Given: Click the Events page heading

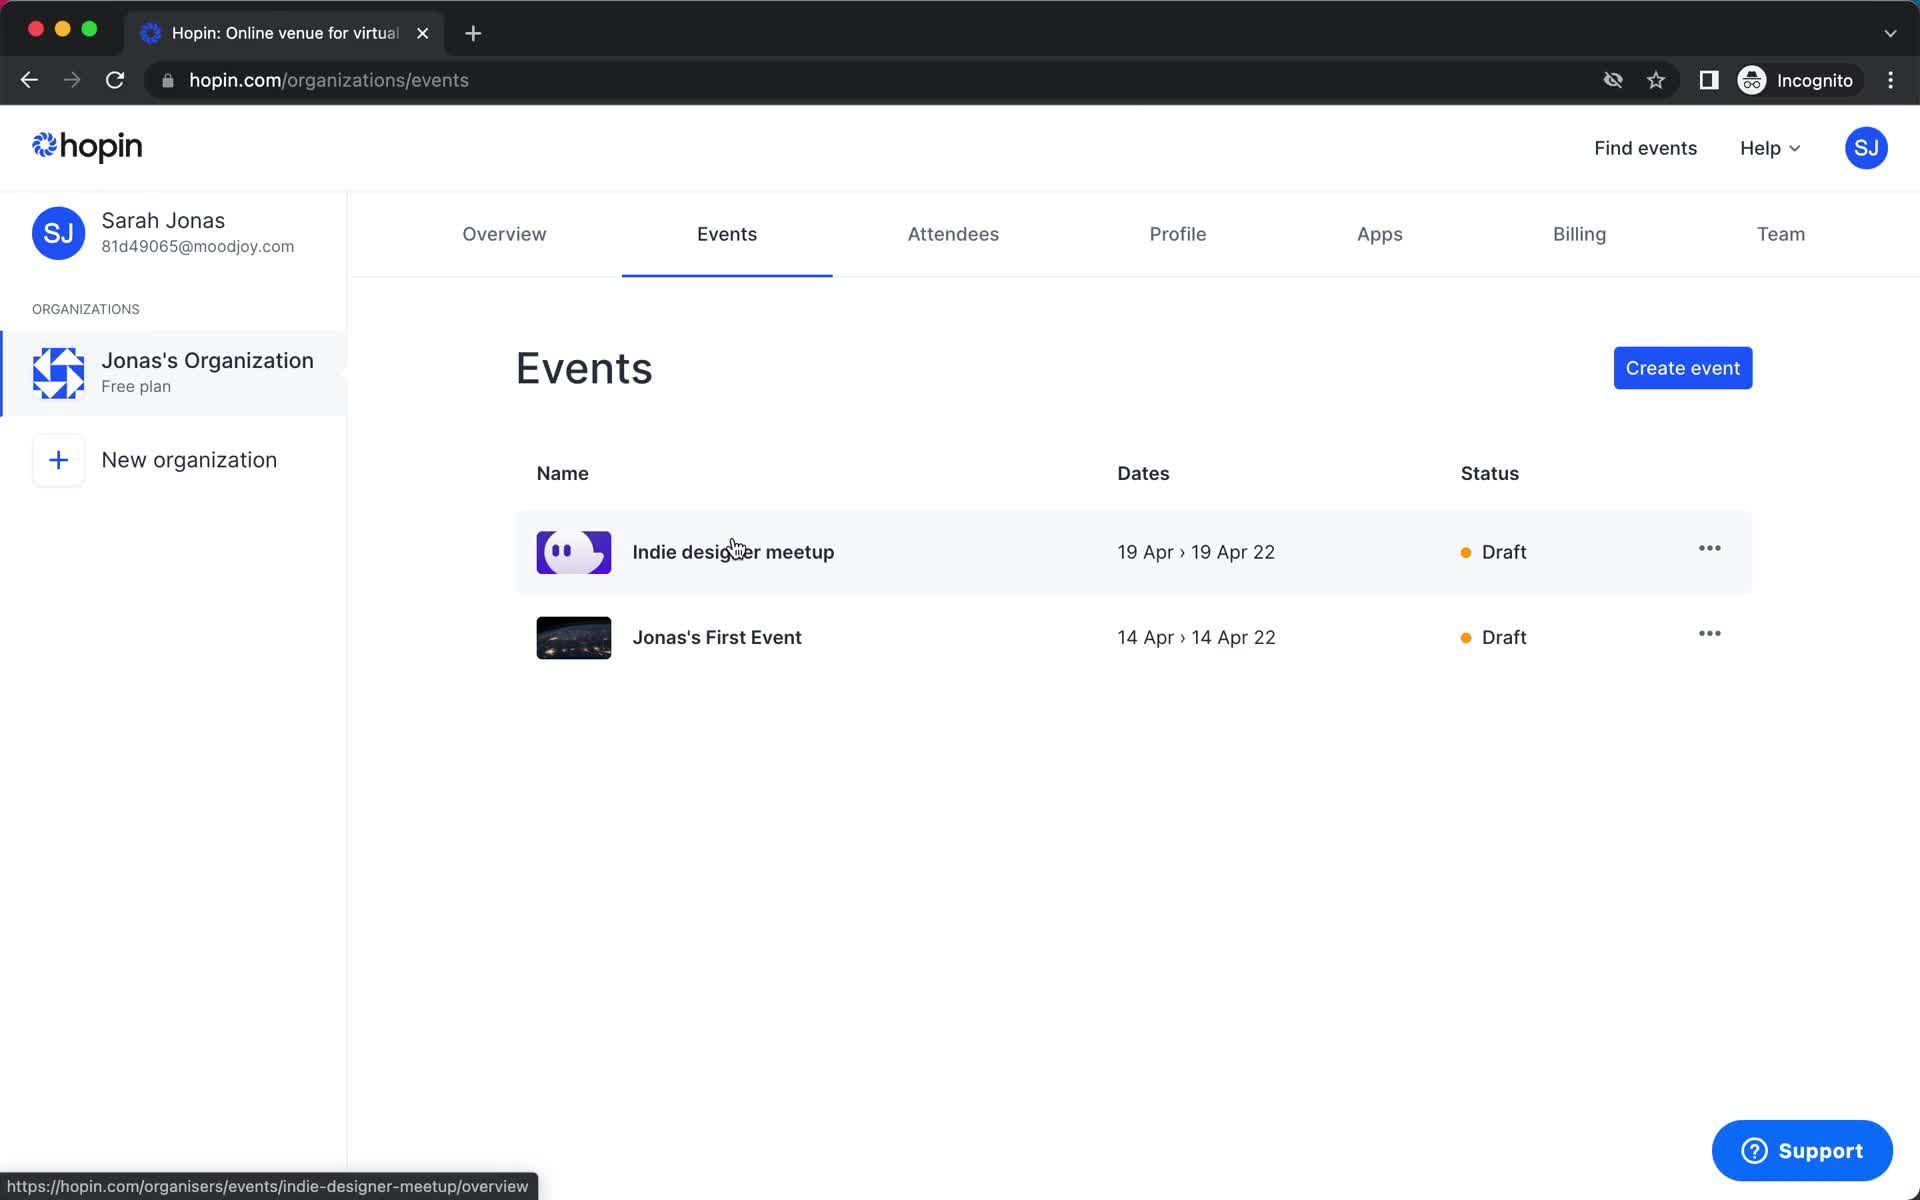Looking at the screenshot, I should point(584,368).
